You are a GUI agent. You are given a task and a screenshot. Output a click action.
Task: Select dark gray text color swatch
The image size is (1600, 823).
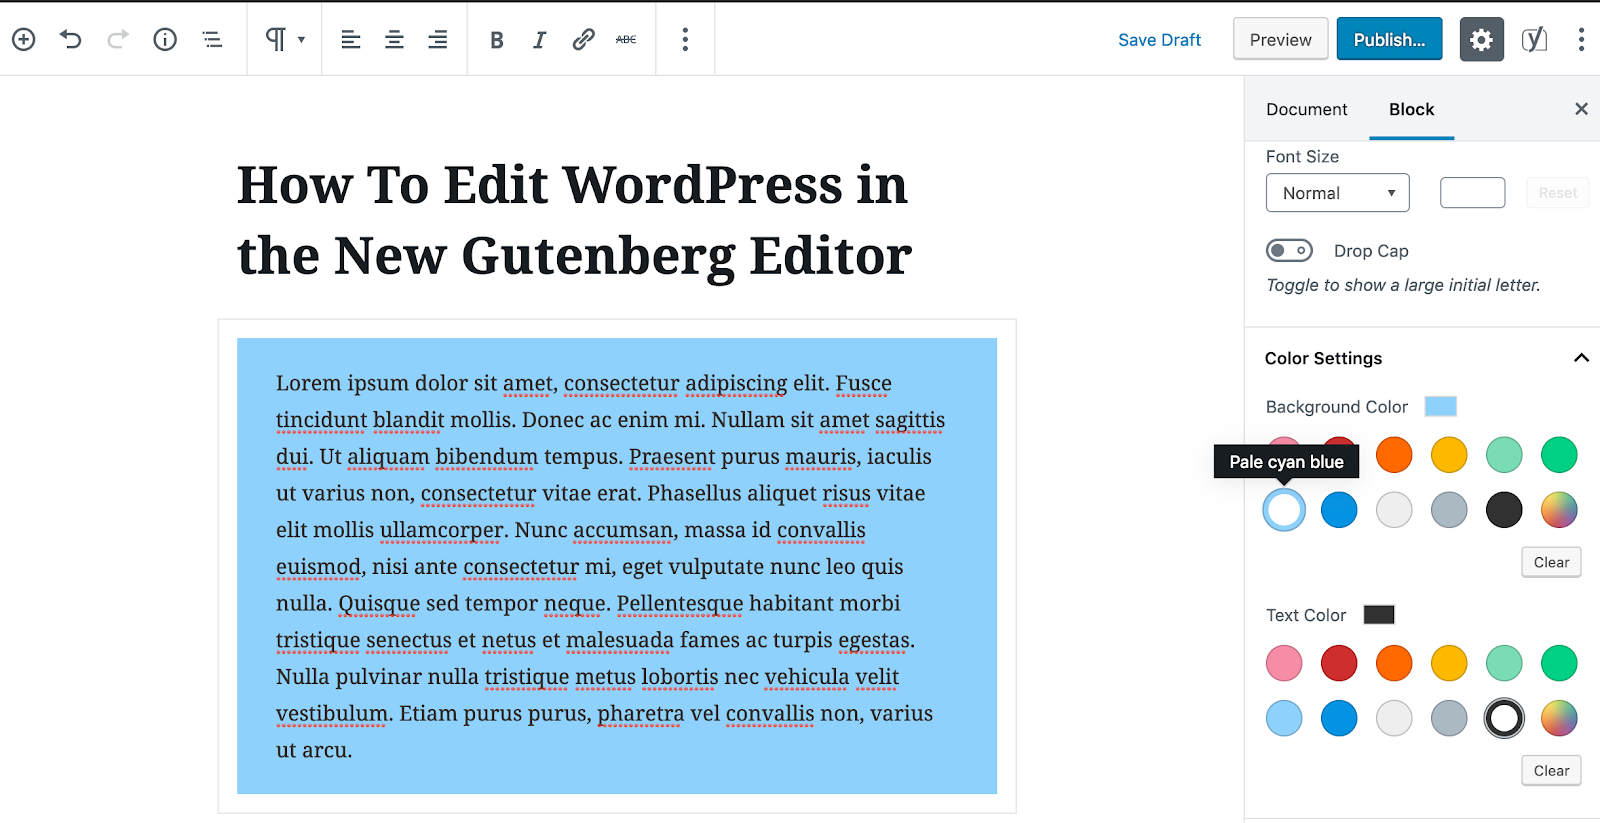pyautogui.click(x=1504, y=718)
